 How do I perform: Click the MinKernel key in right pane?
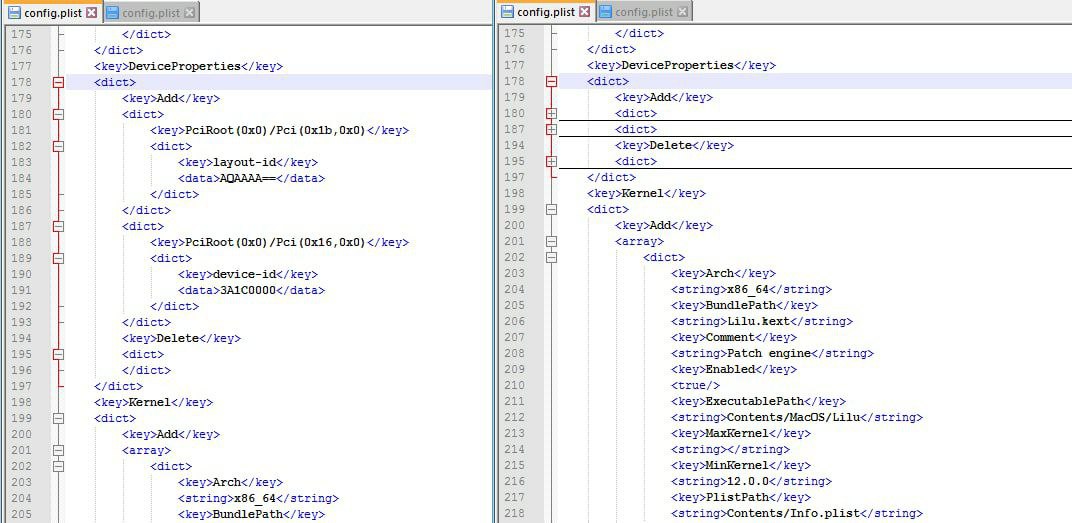coord(737,466)
